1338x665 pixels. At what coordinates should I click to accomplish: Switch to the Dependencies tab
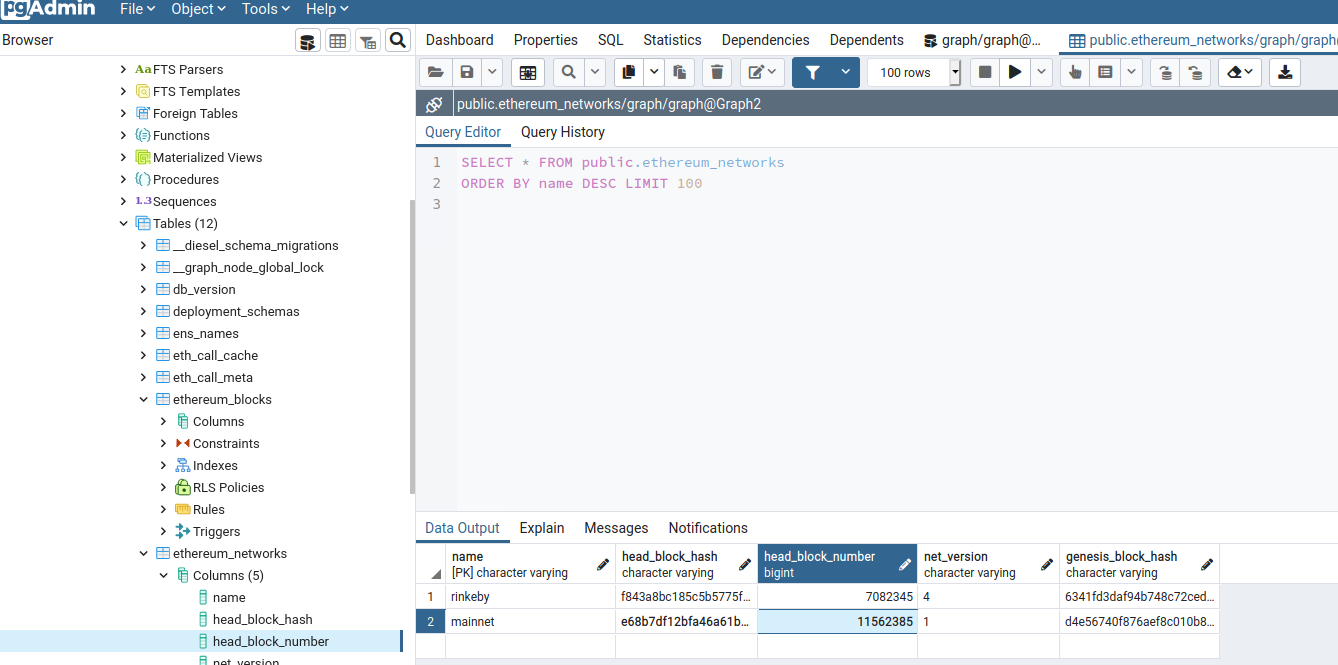tap(766, 40)
